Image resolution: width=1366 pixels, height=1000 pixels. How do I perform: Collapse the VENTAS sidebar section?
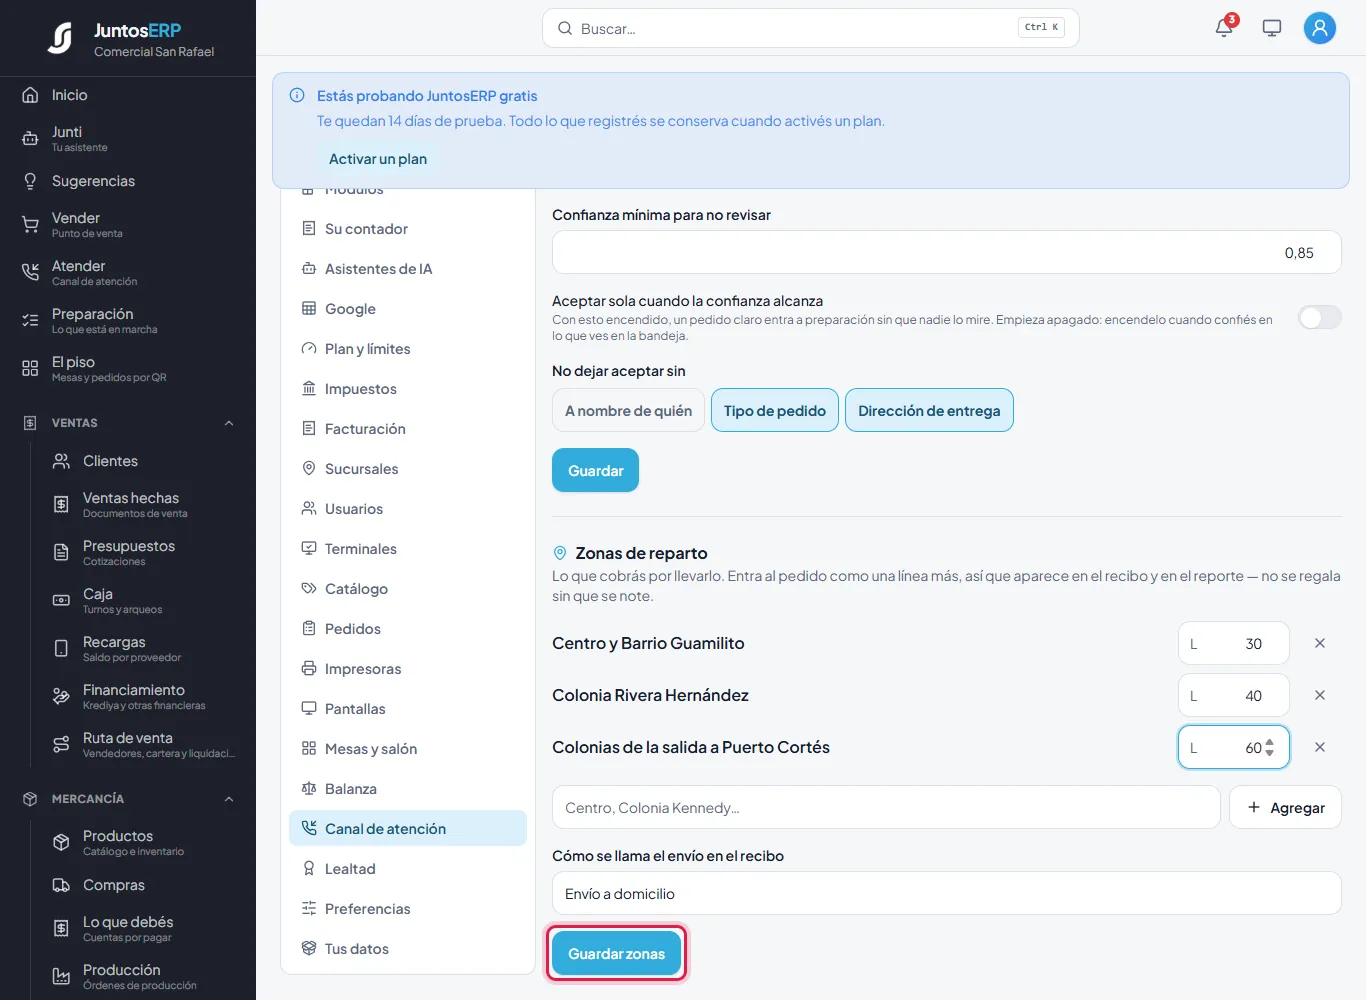coord(229,423)
